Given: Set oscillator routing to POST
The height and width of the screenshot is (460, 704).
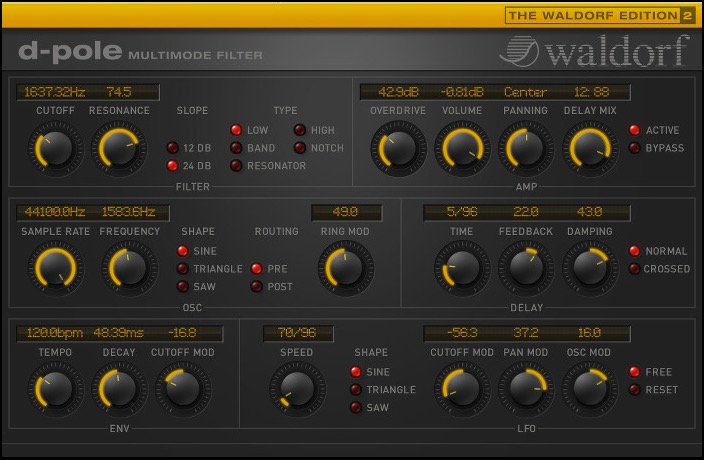Looking at the screenshot, I should (x=256, y=286).
